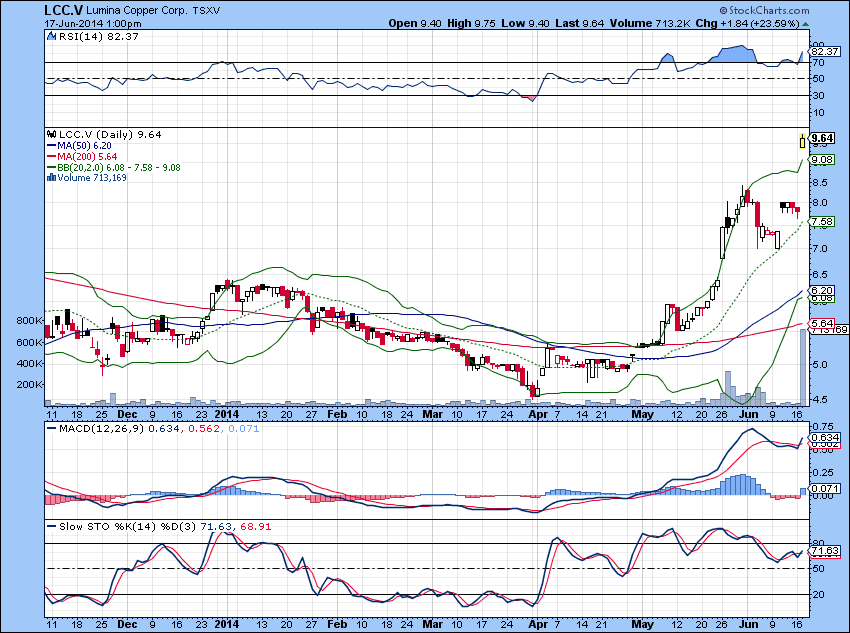Click the Volume 713,169 legend entry

tap(92, 177)
